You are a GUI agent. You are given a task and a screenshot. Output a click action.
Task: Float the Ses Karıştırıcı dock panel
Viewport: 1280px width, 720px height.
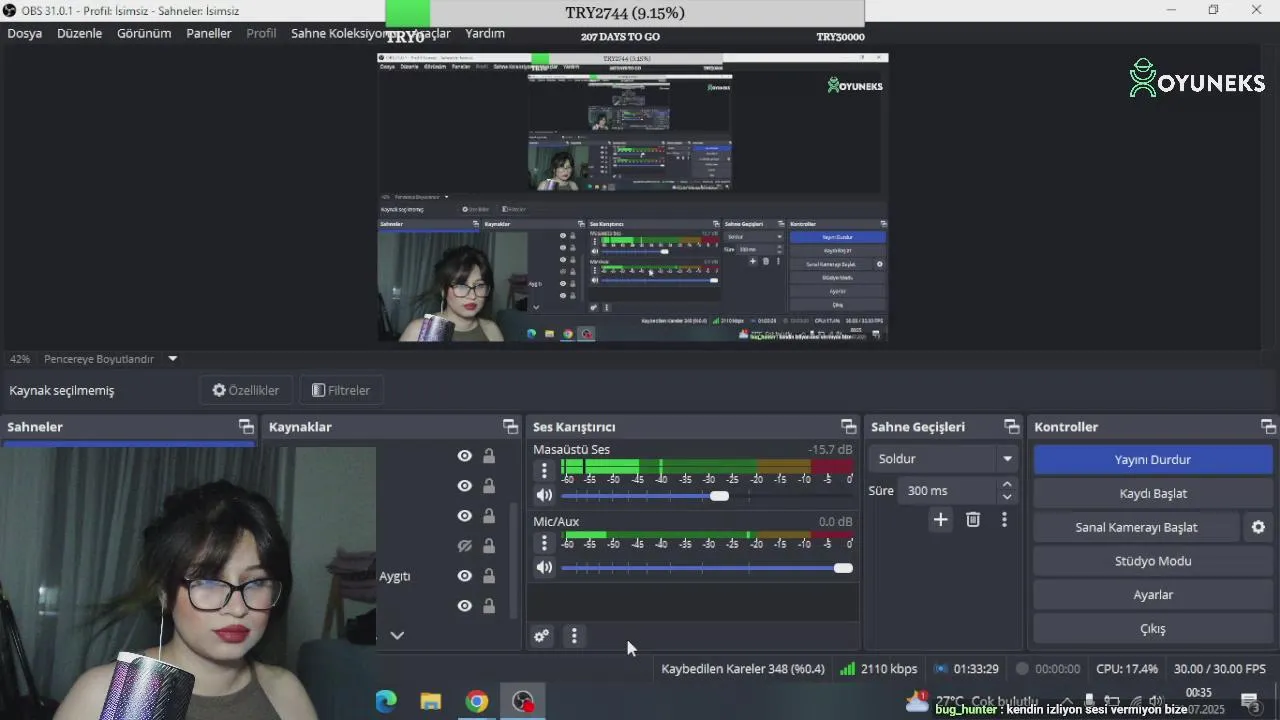pyautogui.click(x=848, y=427)
